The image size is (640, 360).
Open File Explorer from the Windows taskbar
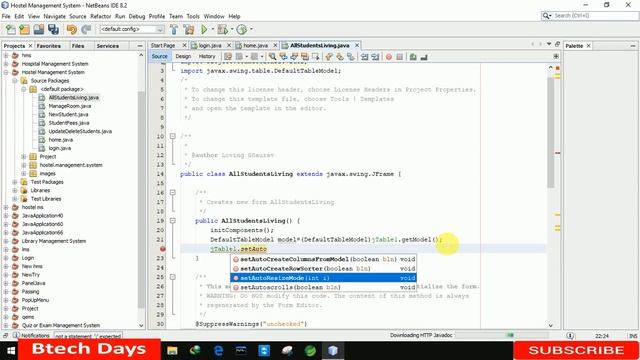point(172,350)
